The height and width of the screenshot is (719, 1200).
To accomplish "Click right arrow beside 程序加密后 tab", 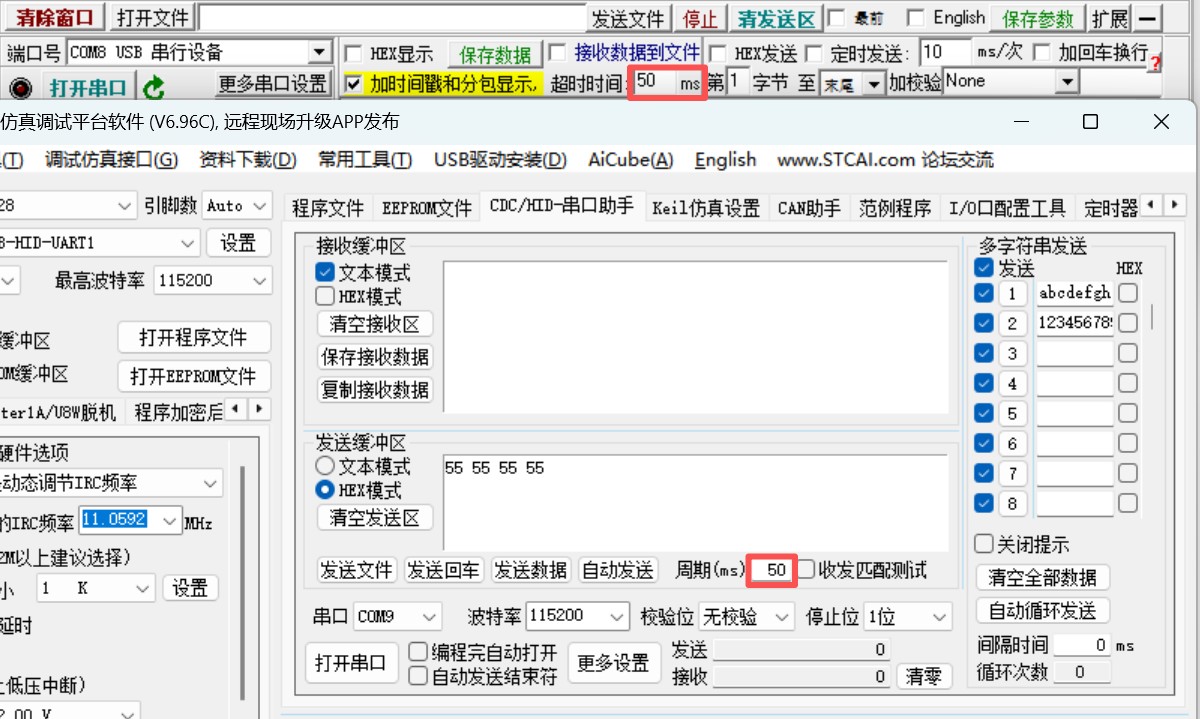I will pos(260,410).
